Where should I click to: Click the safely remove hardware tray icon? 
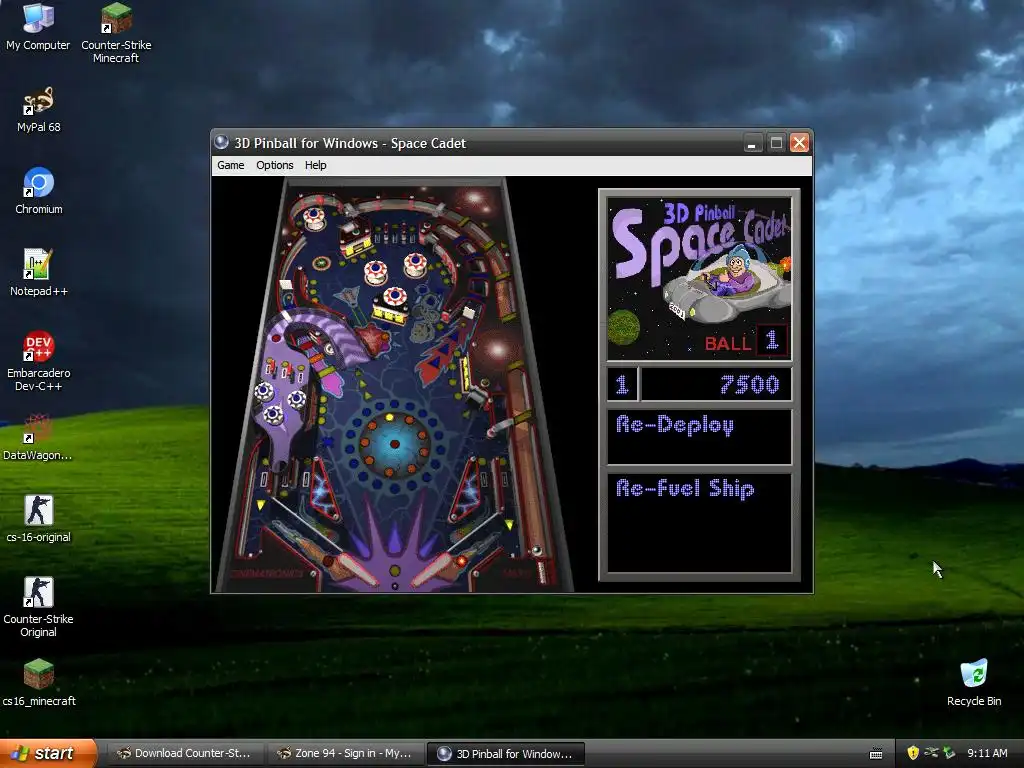click(949, 753)
